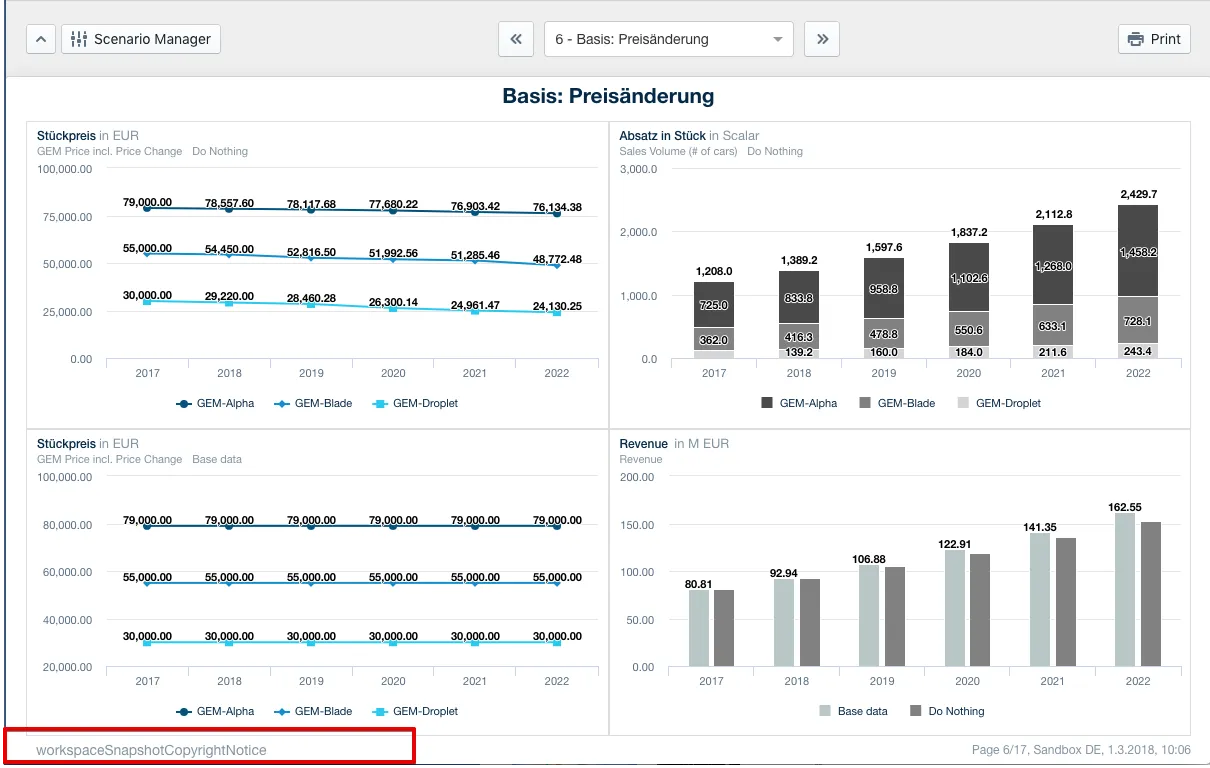Go to next page with double-right arrow

822,39
